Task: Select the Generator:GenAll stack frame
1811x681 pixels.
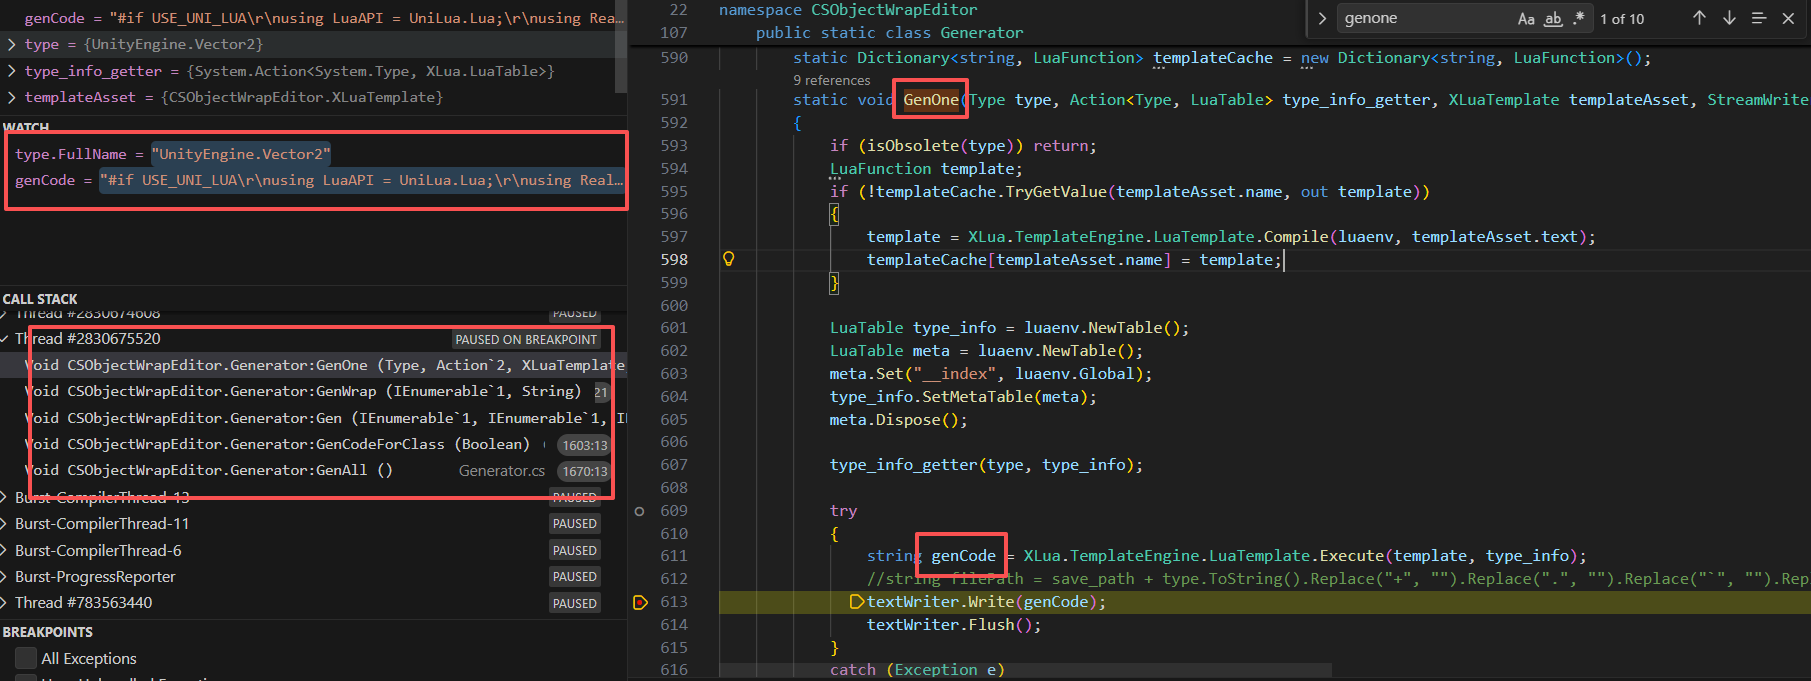Action: coord(313,470)
